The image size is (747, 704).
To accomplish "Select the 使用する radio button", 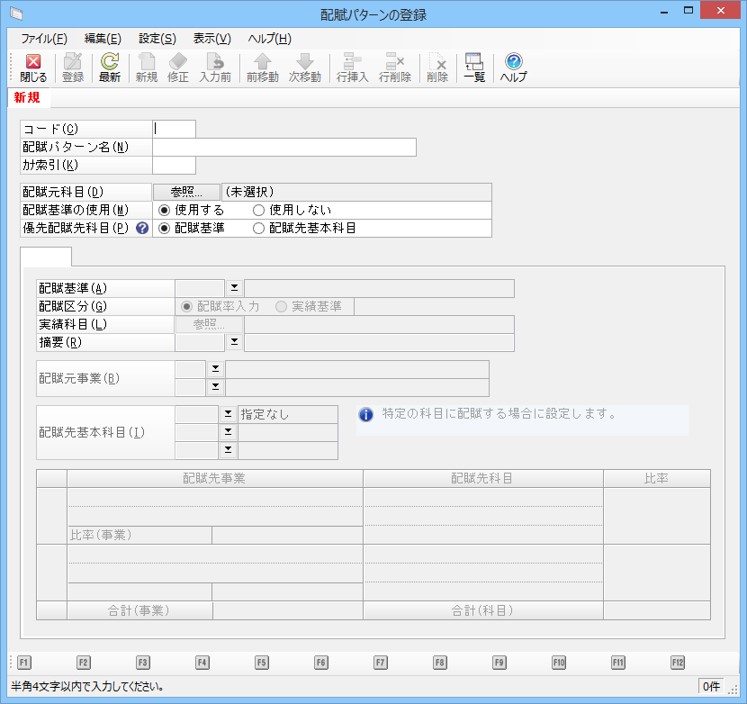I will pos(165,210).
